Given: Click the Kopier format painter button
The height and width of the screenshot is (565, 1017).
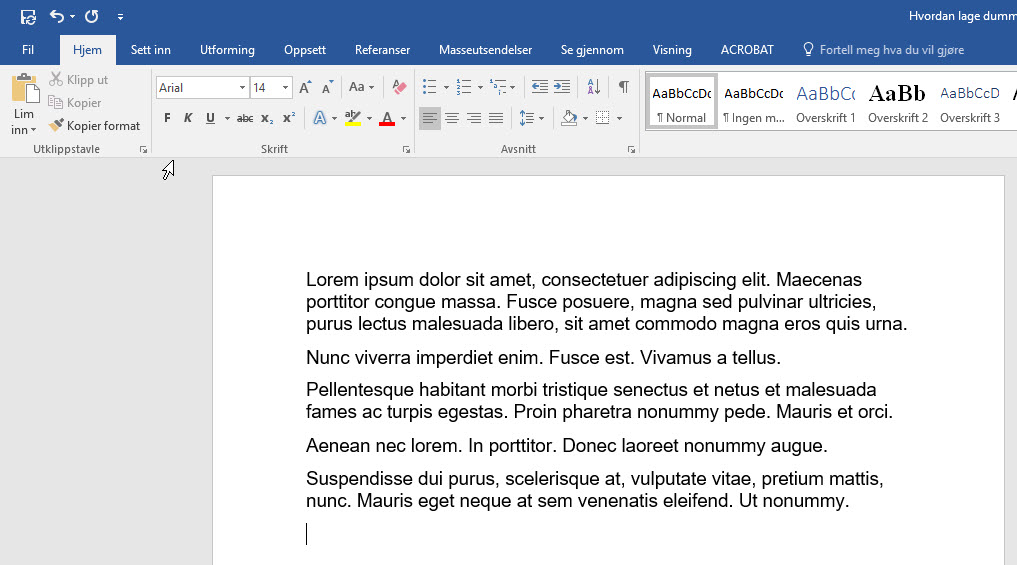Looking at the screenshot, I should (x=95, y=126).
